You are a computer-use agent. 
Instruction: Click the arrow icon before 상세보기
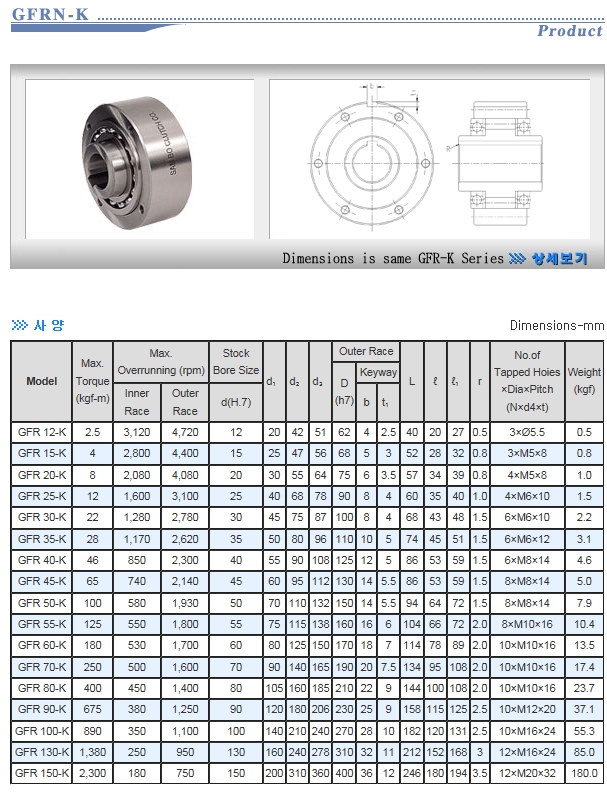click(x=517, y=258)
